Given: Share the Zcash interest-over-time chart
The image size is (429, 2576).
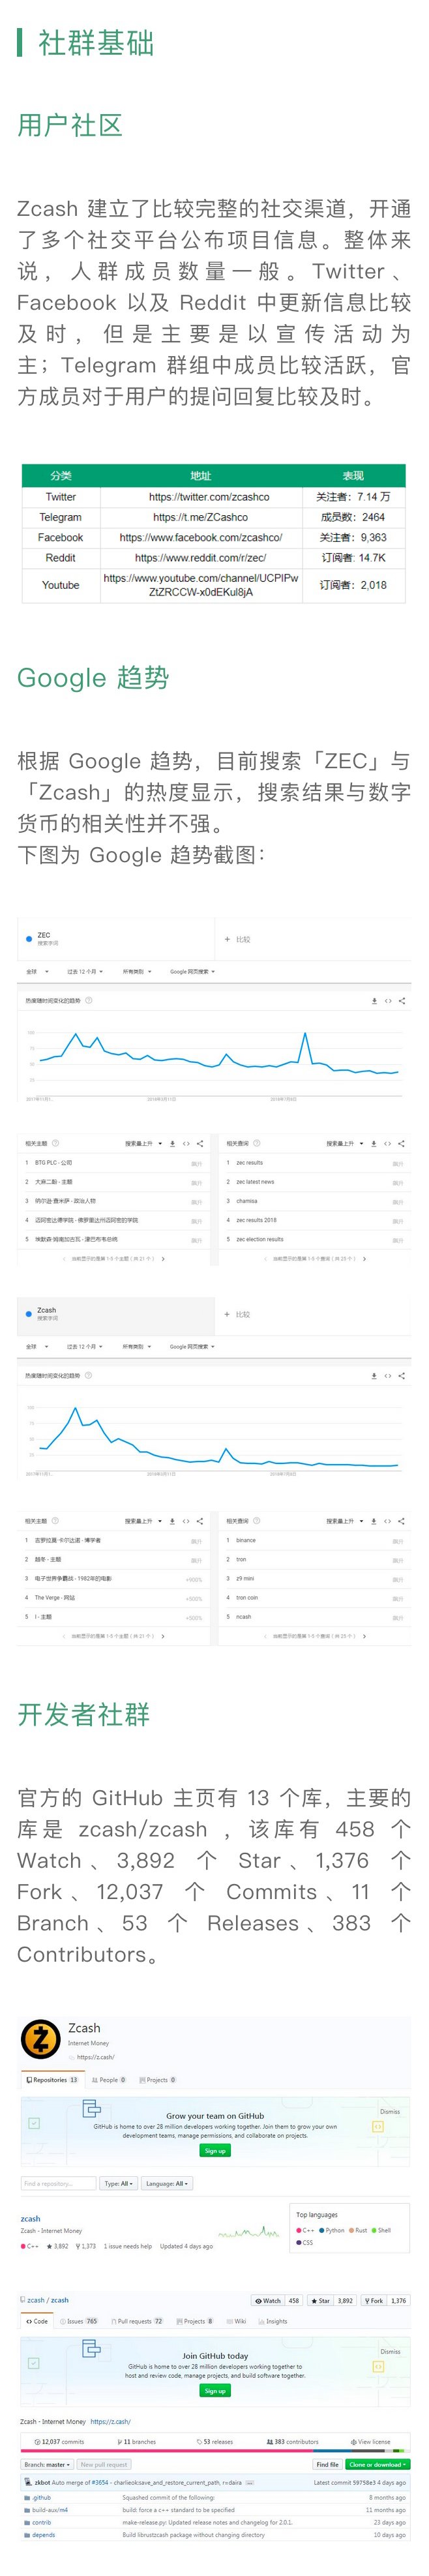Looking at the screenshot, I should 402,1376.
